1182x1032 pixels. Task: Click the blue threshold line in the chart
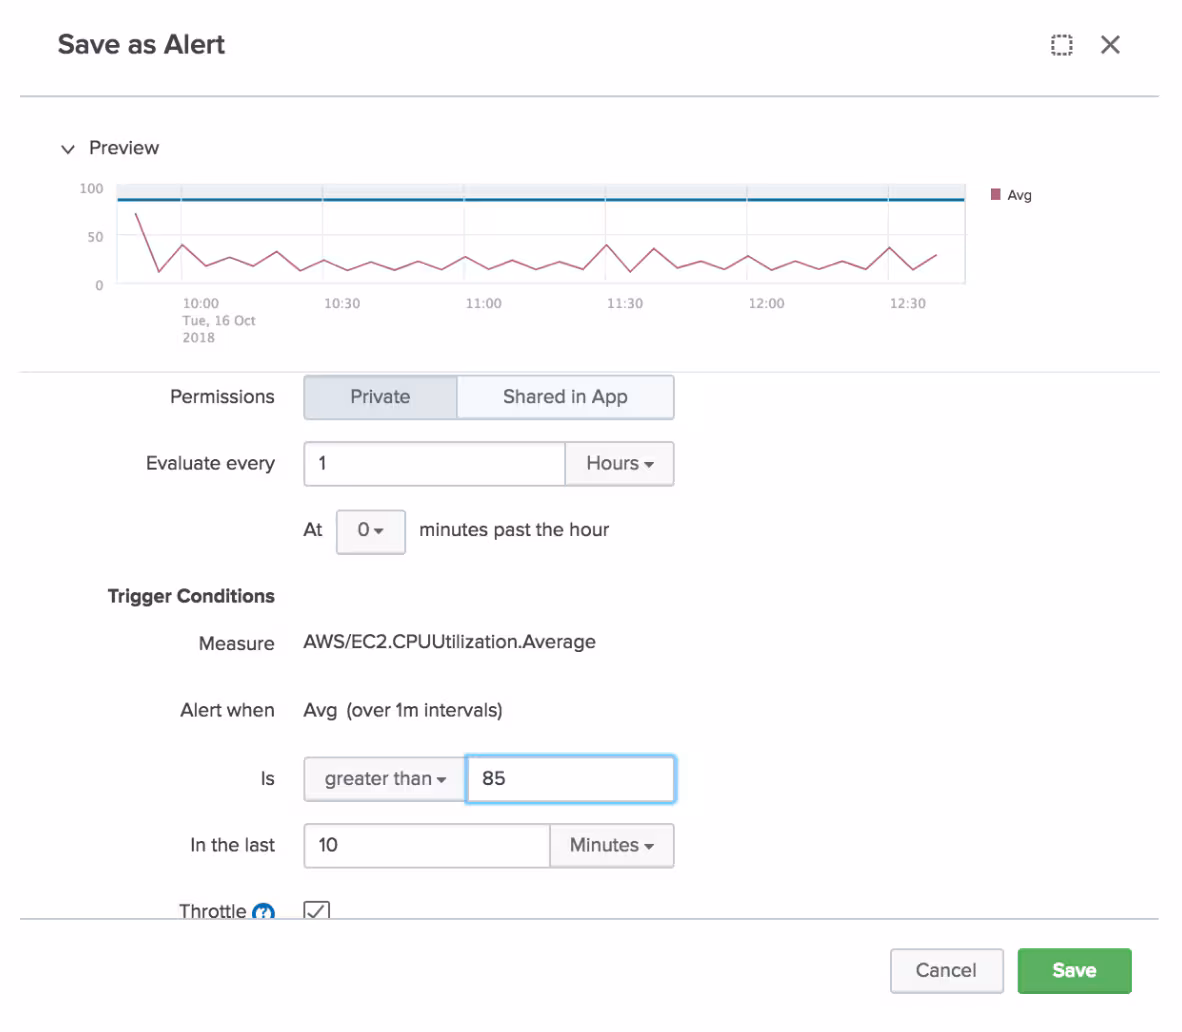coord(540,200)
